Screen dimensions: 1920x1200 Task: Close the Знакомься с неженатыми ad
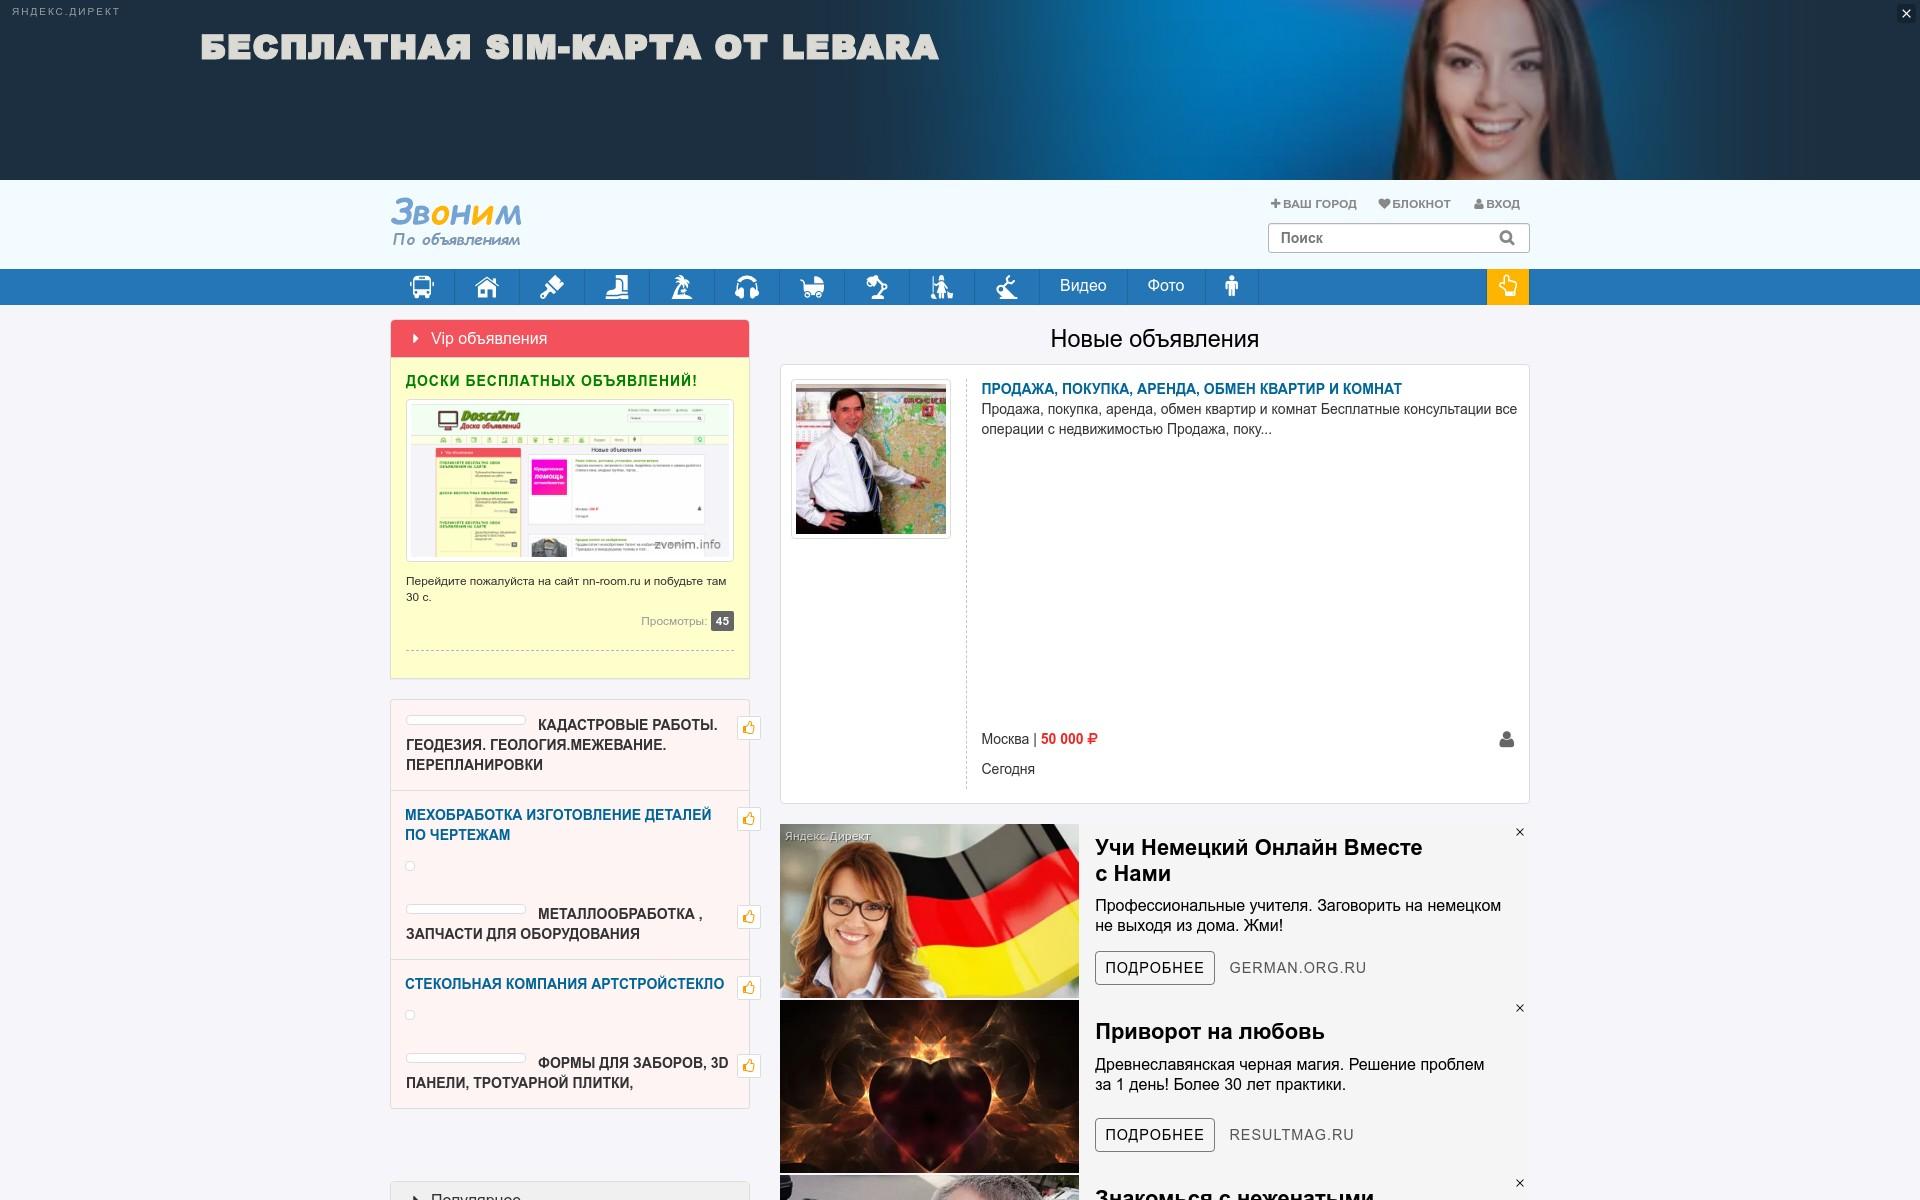coord(1520,1183)
